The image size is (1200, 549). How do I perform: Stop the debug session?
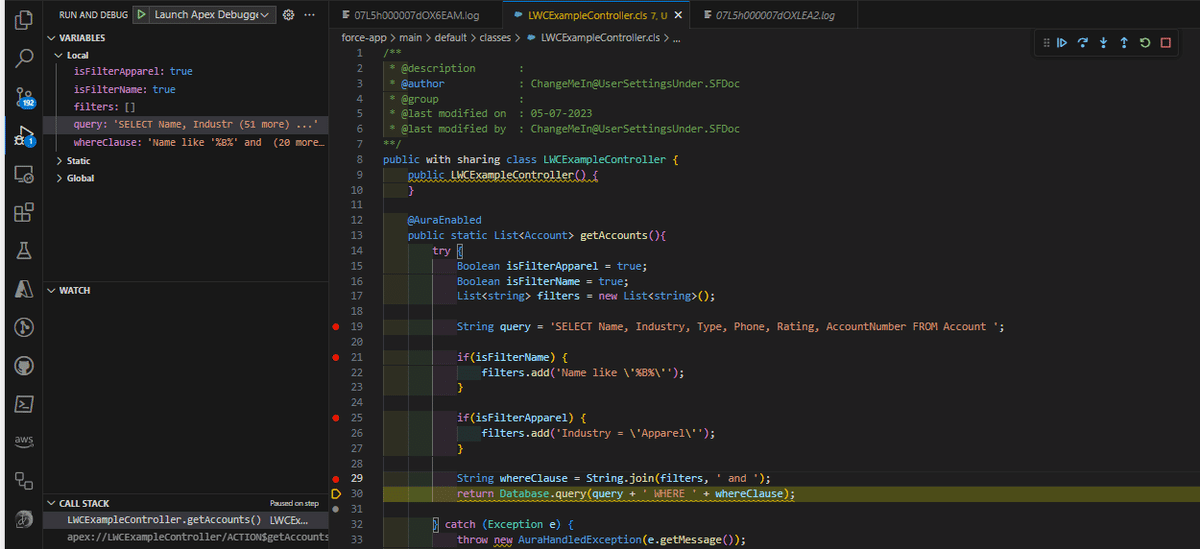[1166, 43]
